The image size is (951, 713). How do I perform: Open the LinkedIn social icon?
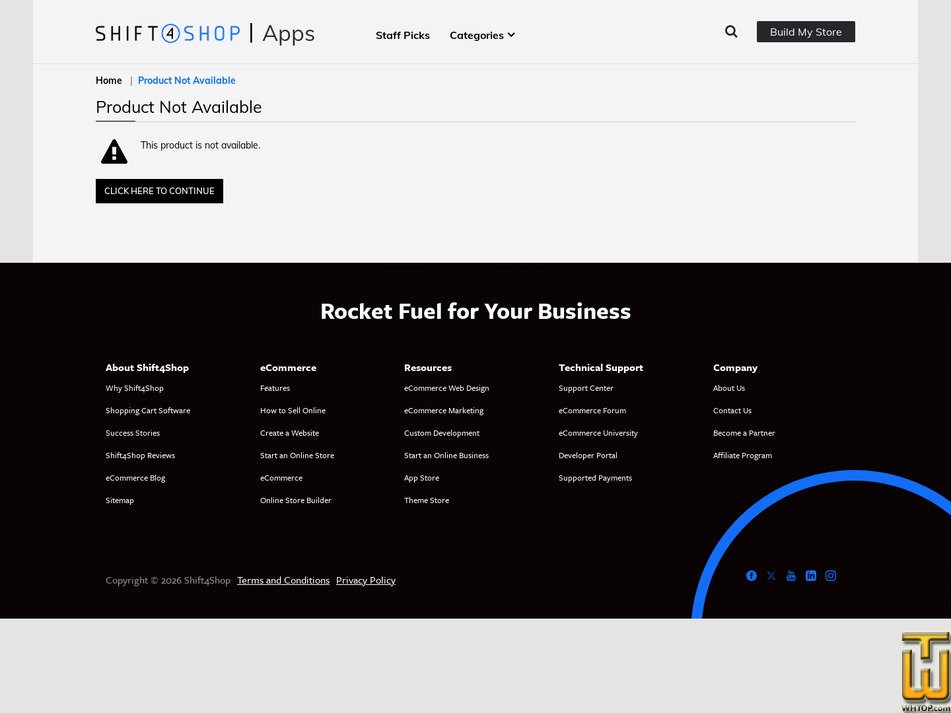pos(811,576)
